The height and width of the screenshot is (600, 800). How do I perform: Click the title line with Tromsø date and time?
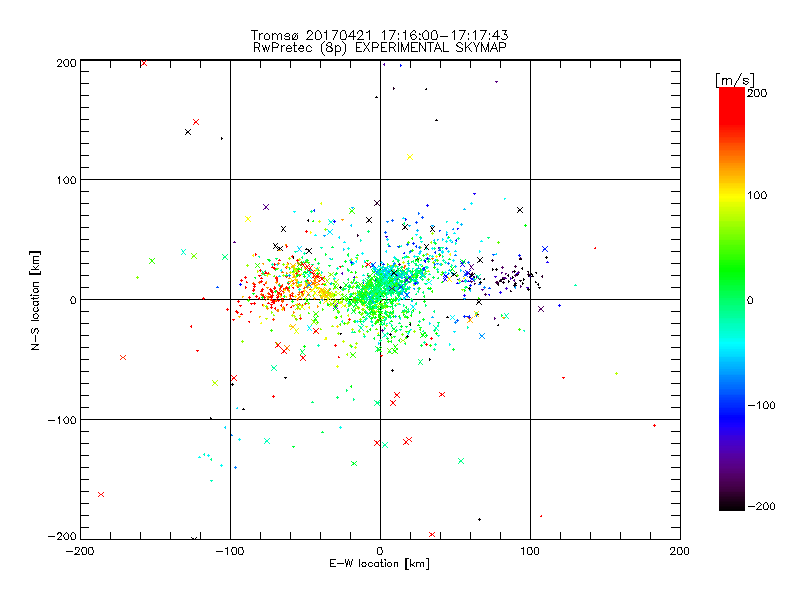tap(379, 35)
